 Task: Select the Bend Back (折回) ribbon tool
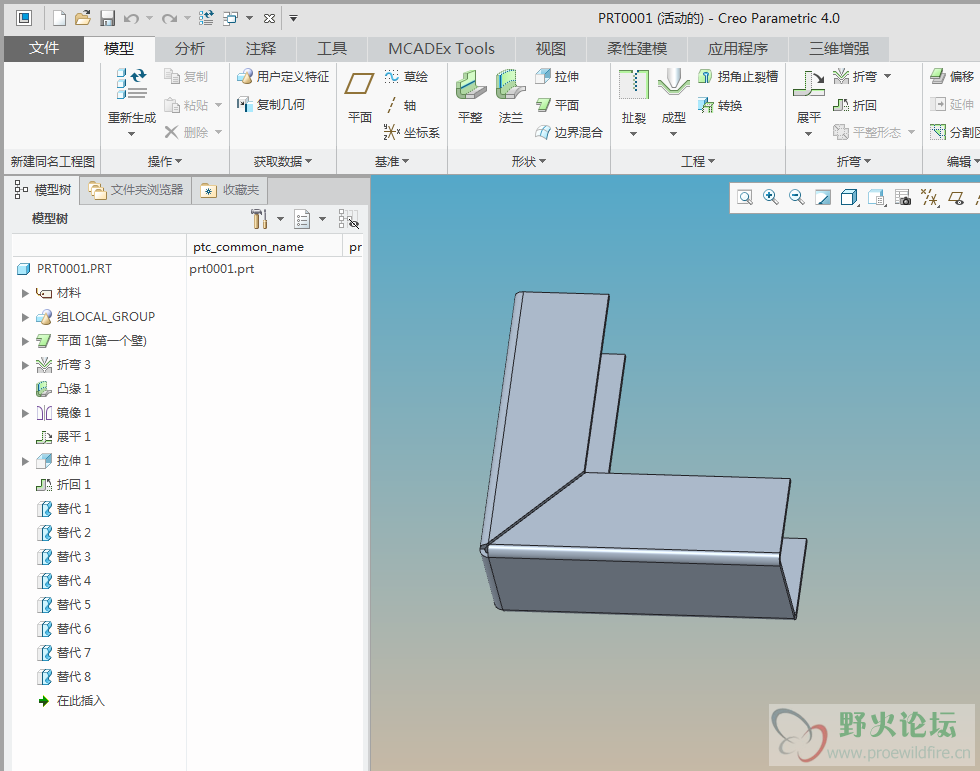pos(855,105)
